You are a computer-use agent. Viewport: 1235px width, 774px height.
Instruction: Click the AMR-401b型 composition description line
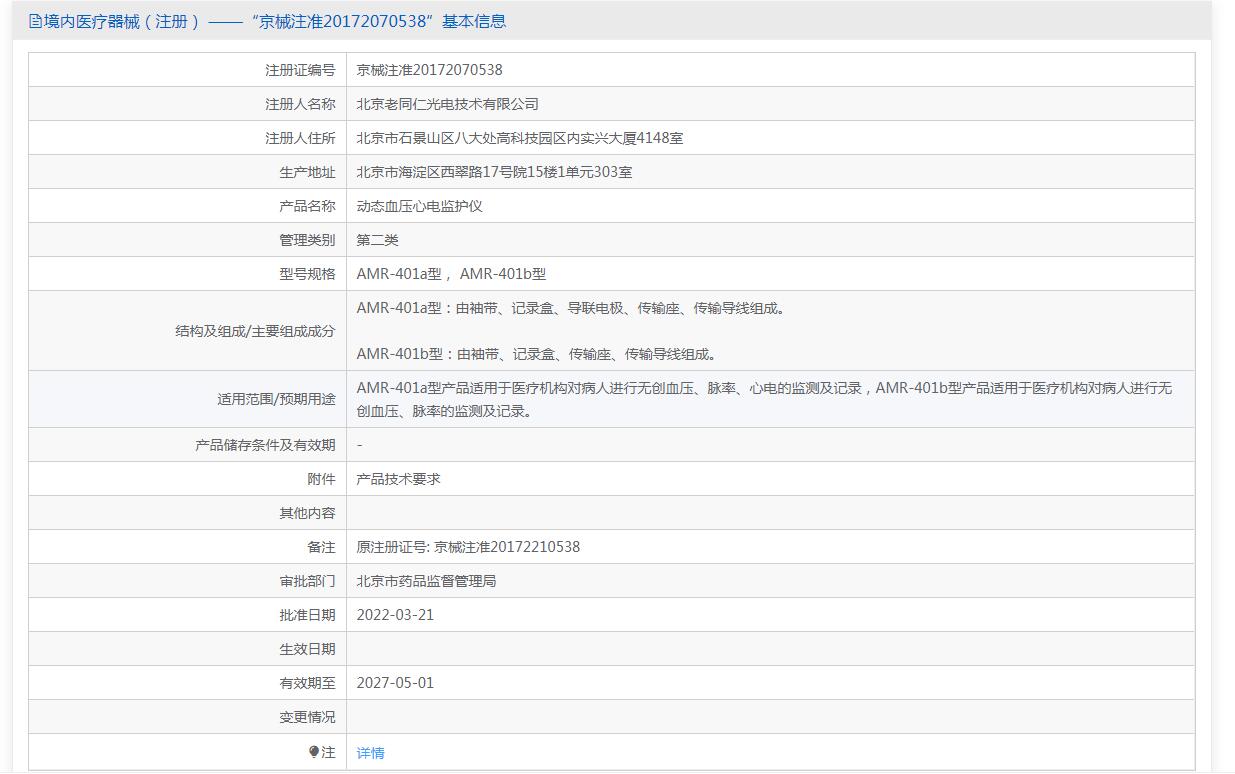click(536, 354)
